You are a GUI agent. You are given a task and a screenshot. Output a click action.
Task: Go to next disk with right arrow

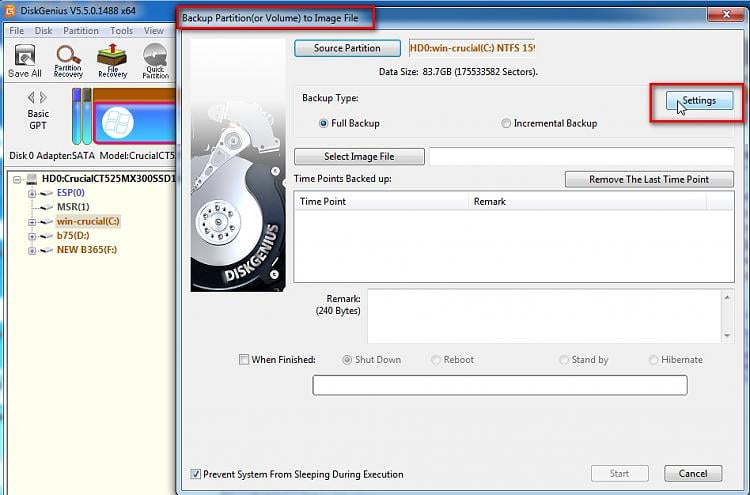[x=44, y=98]
